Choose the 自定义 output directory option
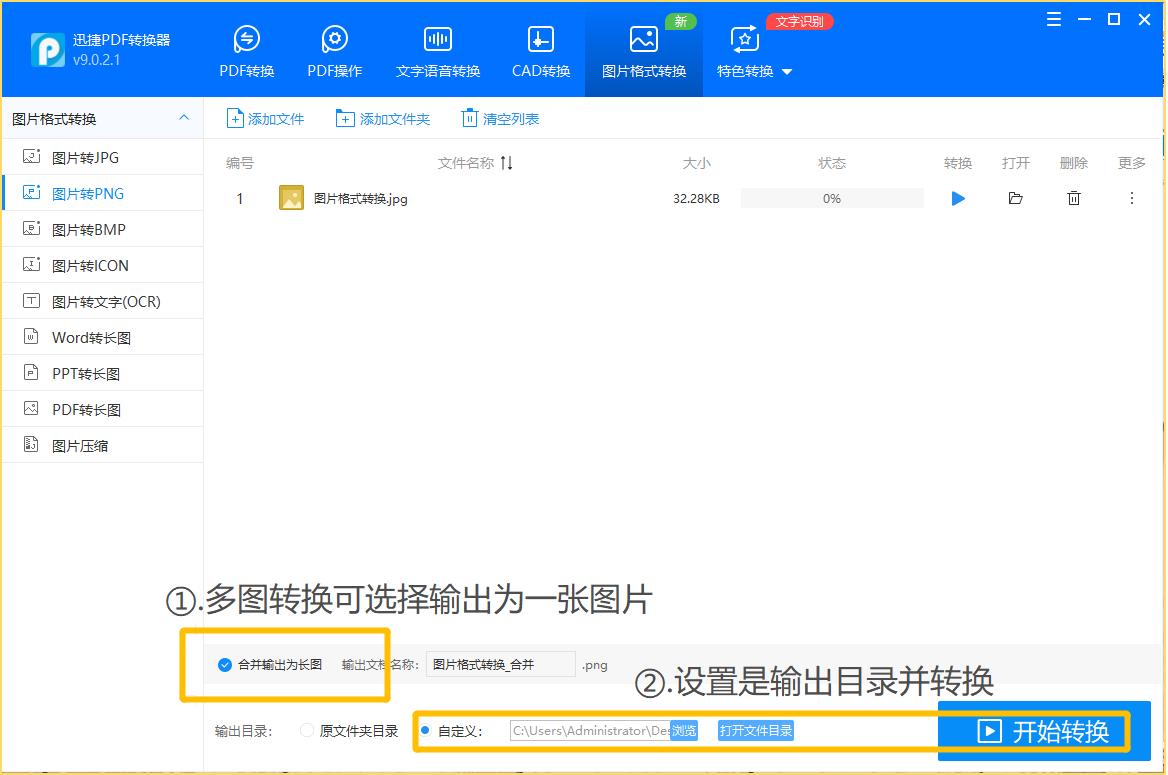The height and width of the screenshot is (775, 1168). [x=428, y=731]
